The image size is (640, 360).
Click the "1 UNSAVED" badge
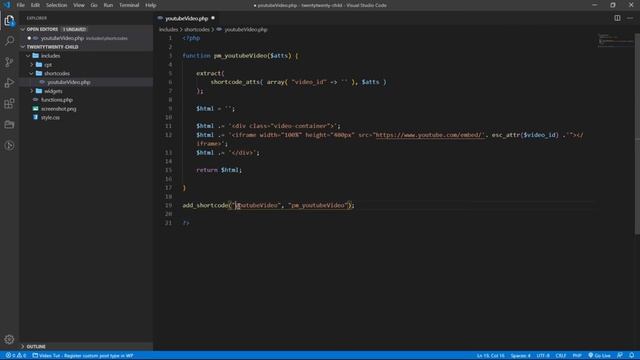[x=74, y=29]
